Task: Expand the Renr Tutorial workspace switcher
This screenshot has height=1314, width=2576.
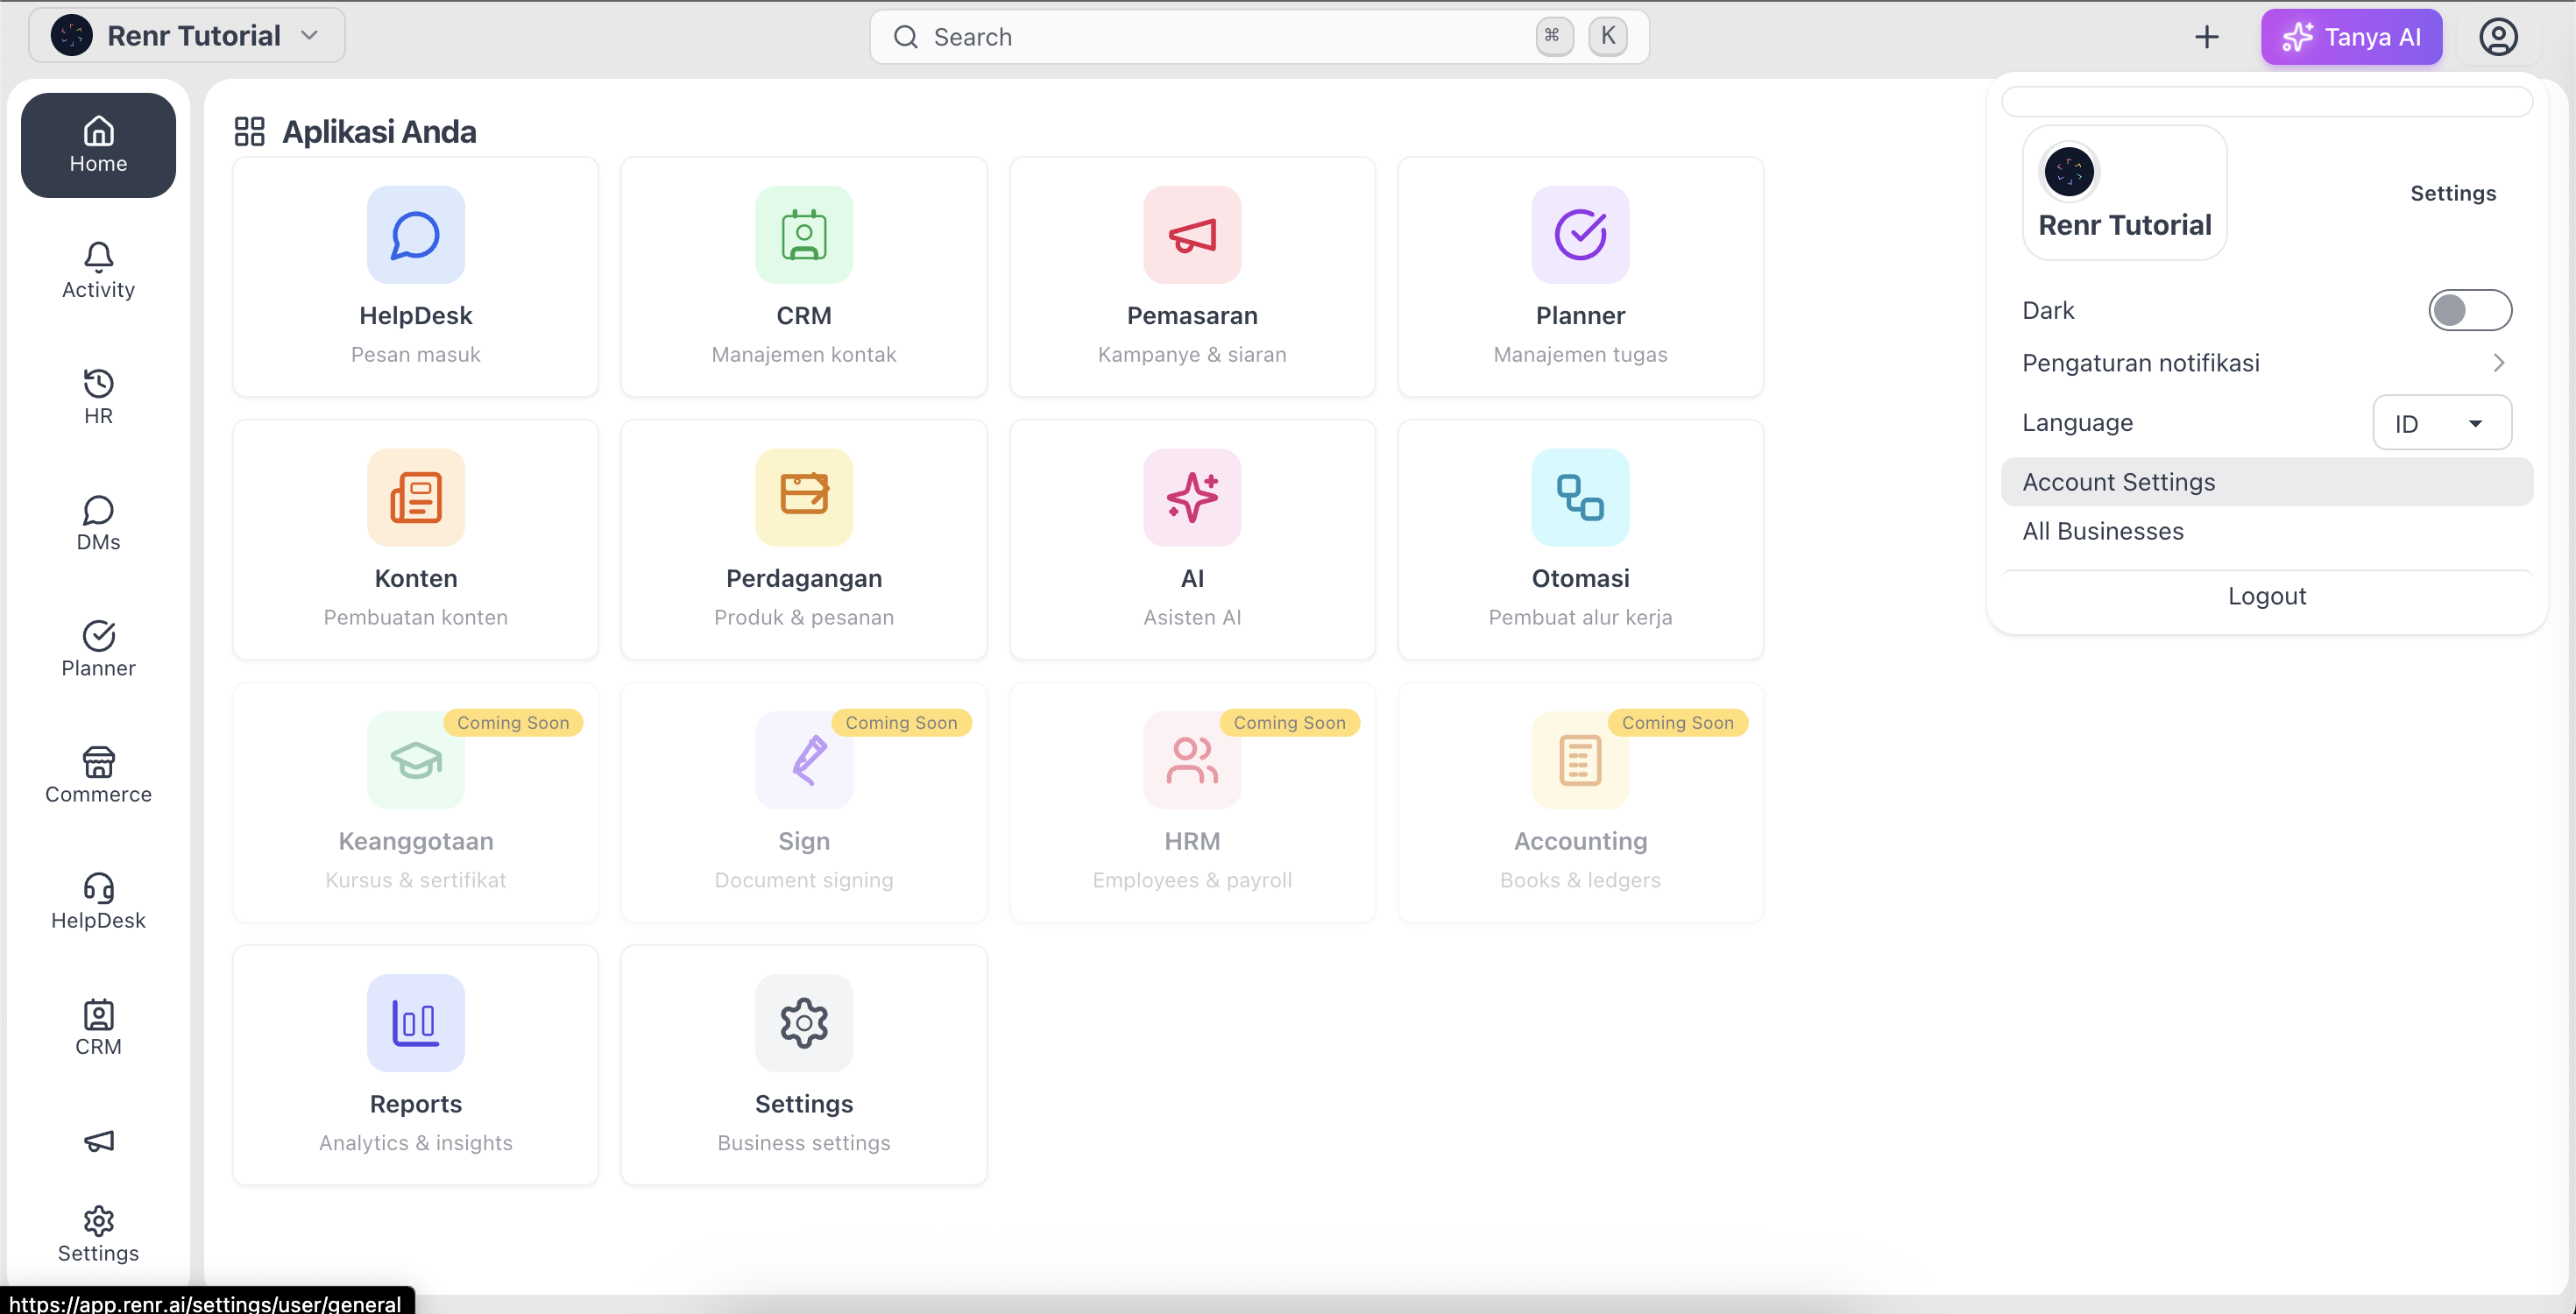Action: 187,36
